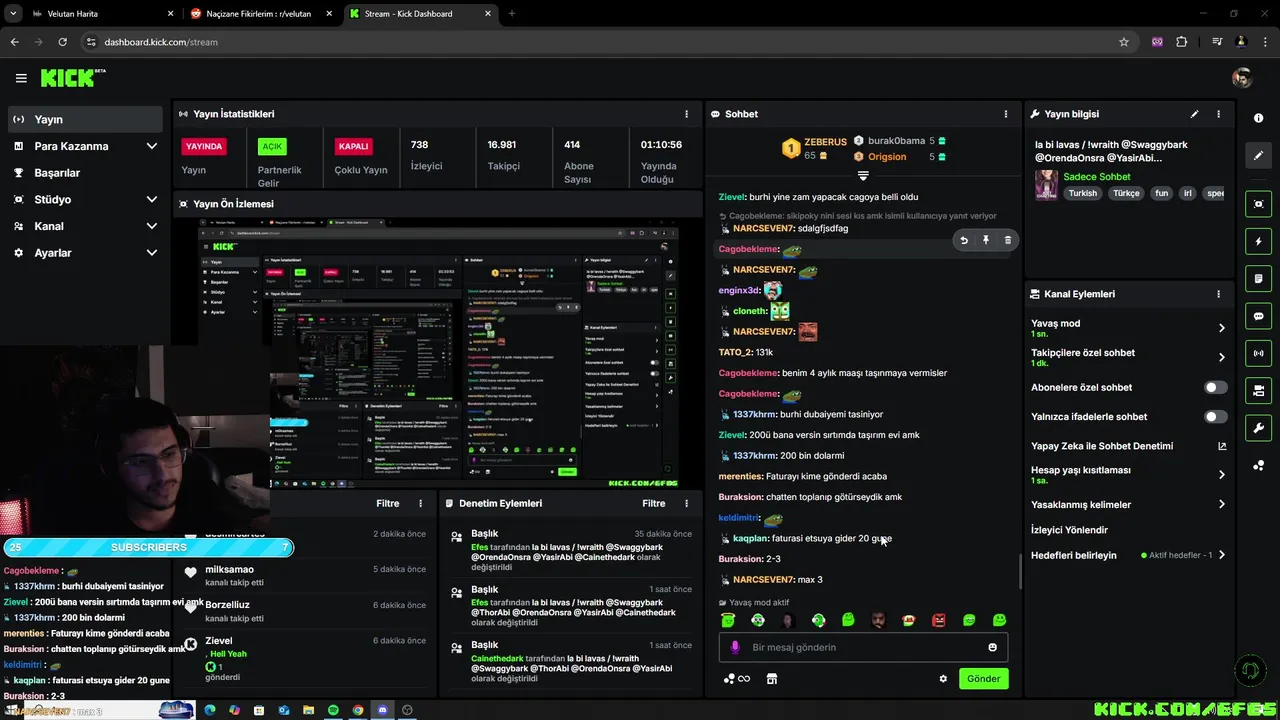Screen dimensions: 1280x720
Task: Open chat settings gear icon
Action: pos(942,678)
